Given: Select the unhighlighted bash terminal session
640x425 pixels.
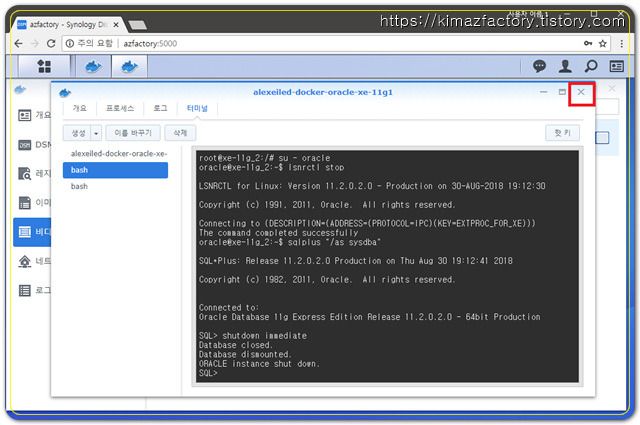Looking at the screenshot, I should tap(115, 186).
